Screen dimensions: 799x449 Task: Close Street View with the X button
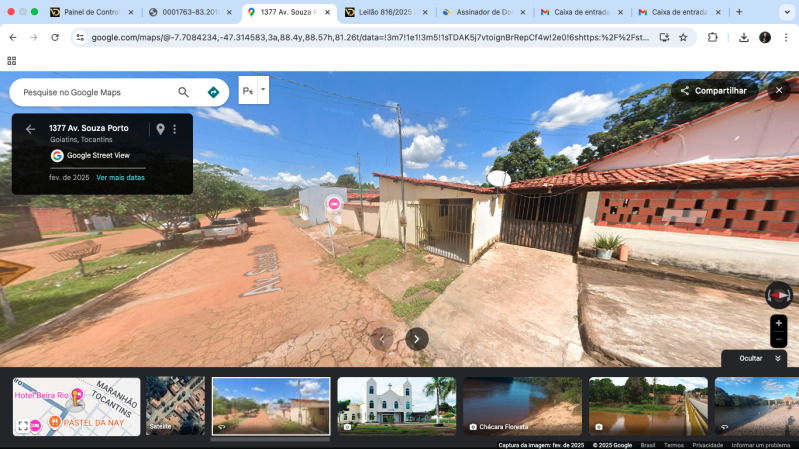(x=779, y=90)
